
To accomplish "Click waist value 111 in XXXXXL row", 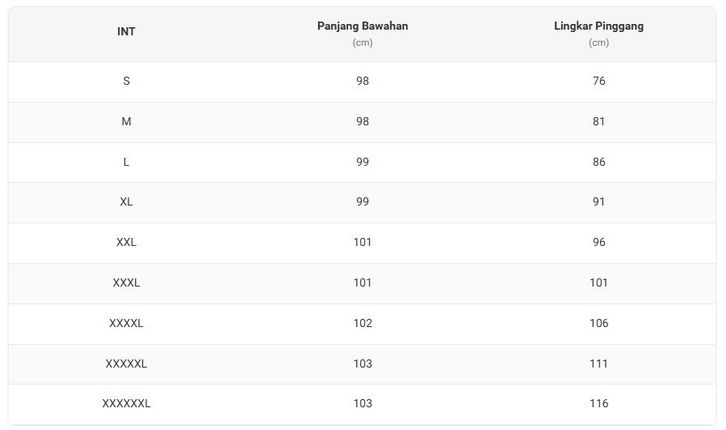I will (598, 364).
